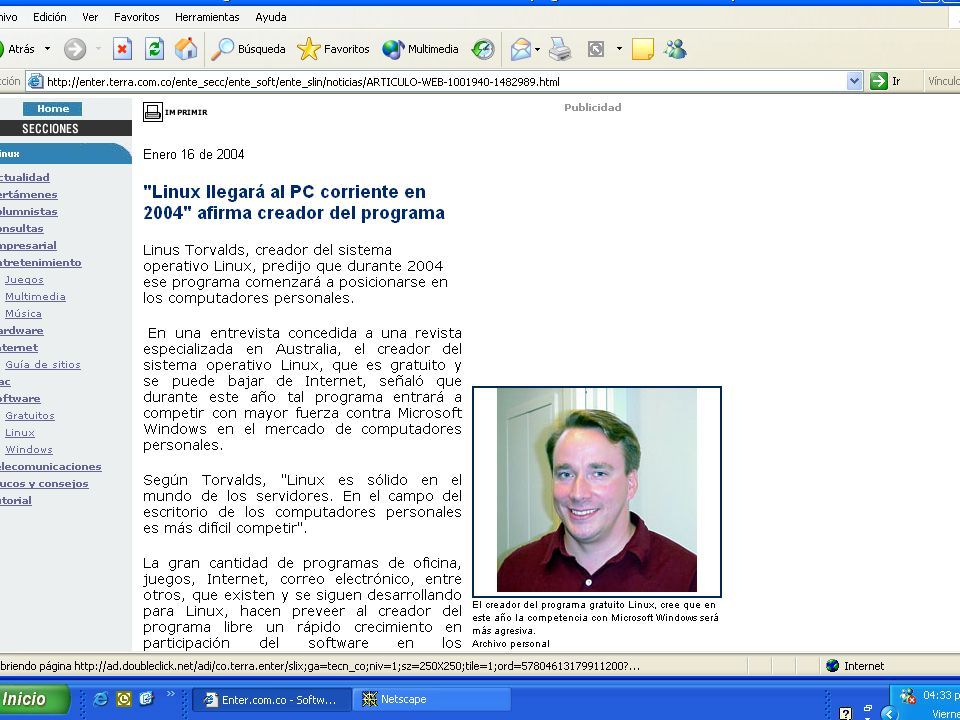The width and height of the screenshot is (960, 720).
Task: Click the address bar URL field
Action: (x=446, y=81)
